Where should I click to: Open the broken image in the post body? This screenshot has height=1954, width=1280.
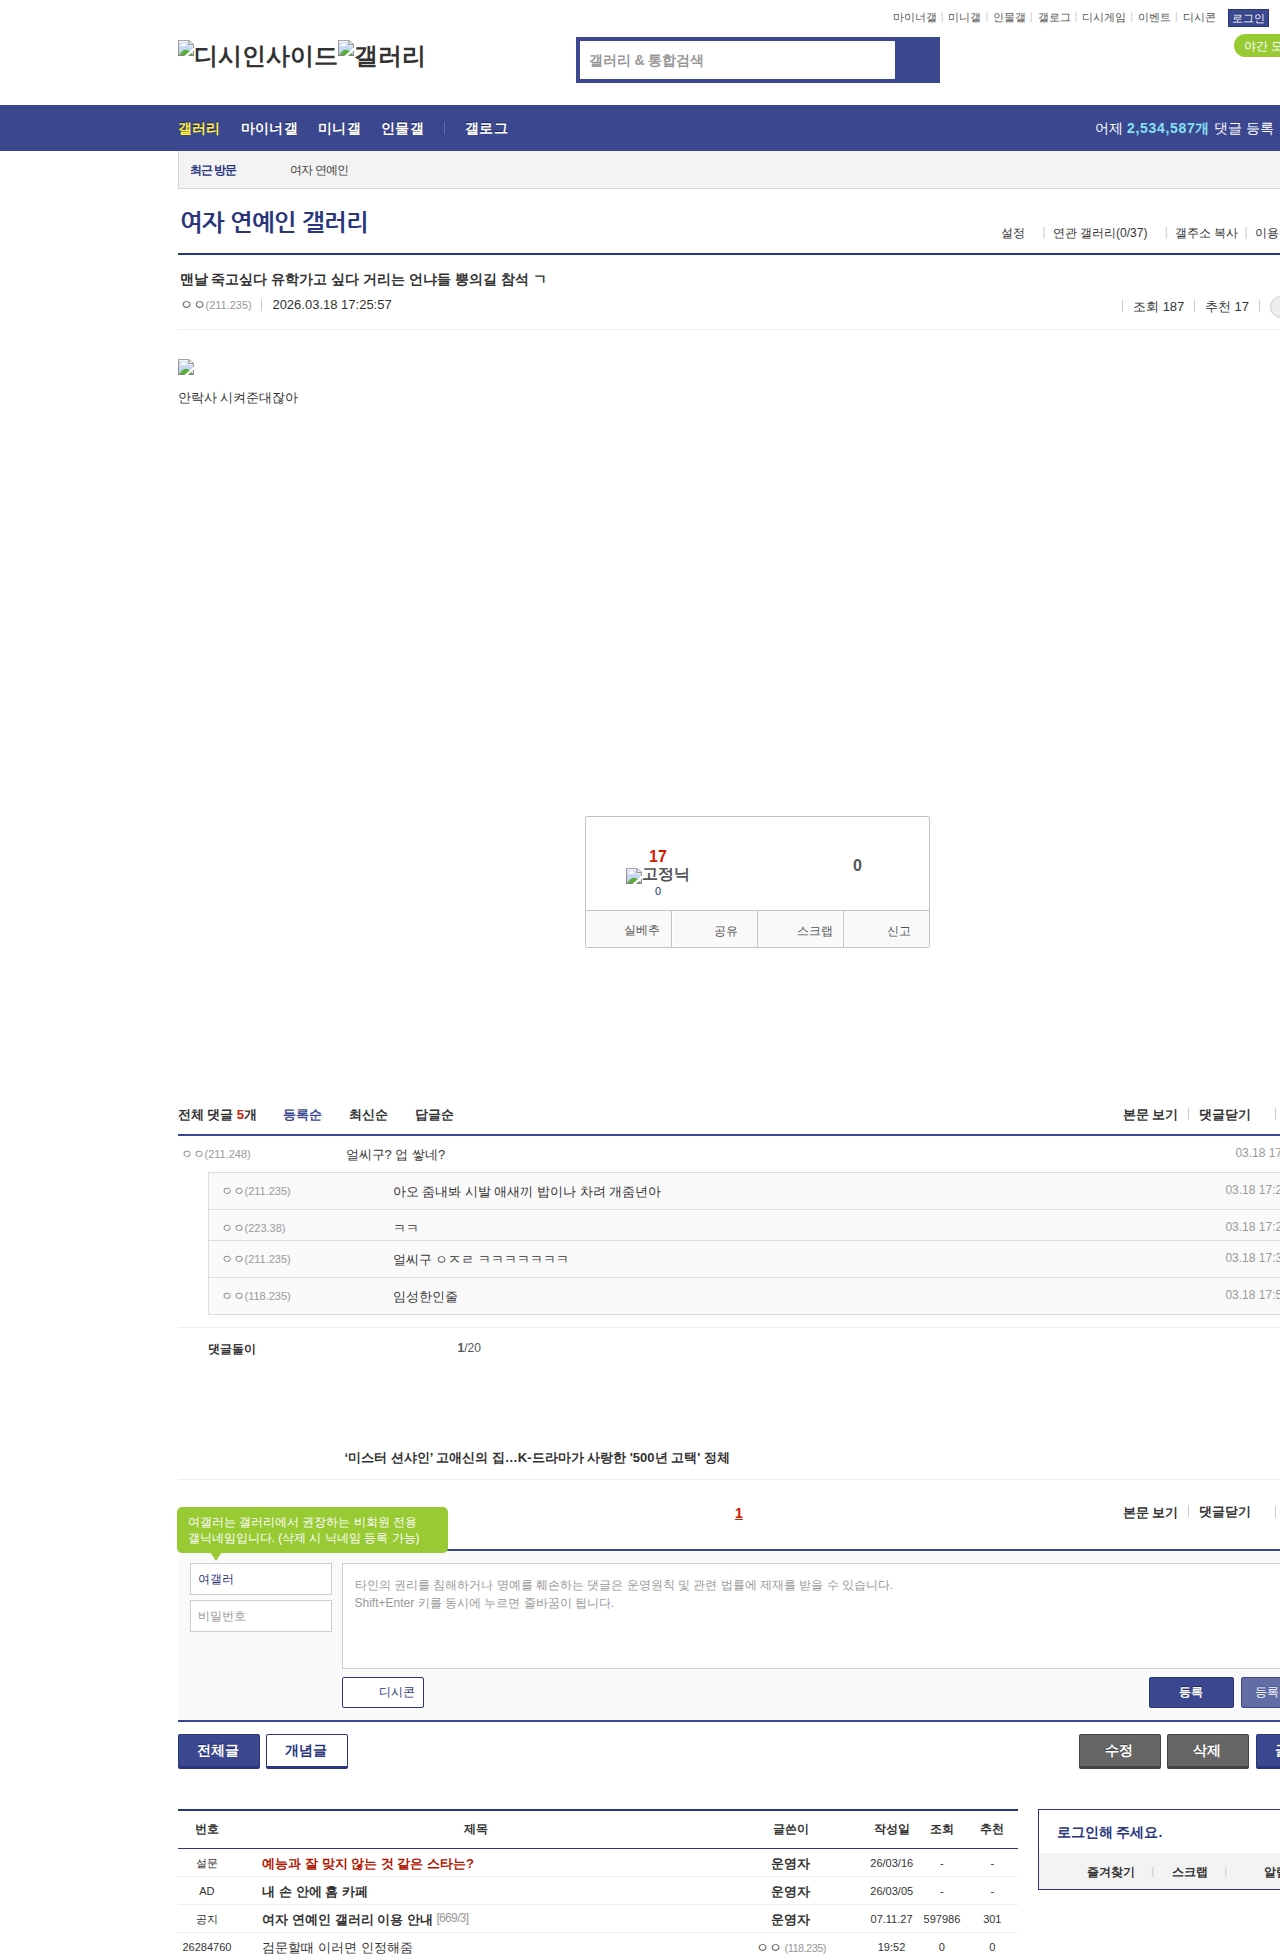pyautogui.click(x=186, y=368)
